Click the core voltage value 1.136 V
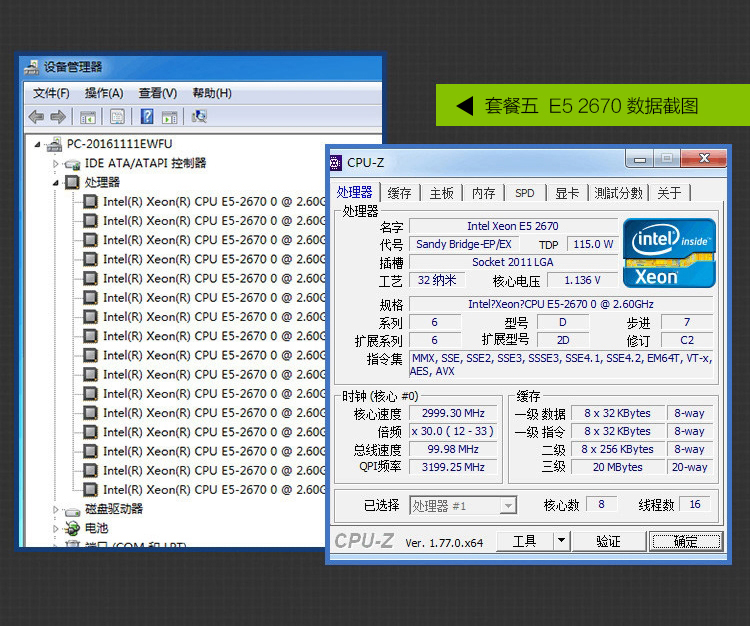The width and height of the screenshot is (750, 626). [582, 280]
